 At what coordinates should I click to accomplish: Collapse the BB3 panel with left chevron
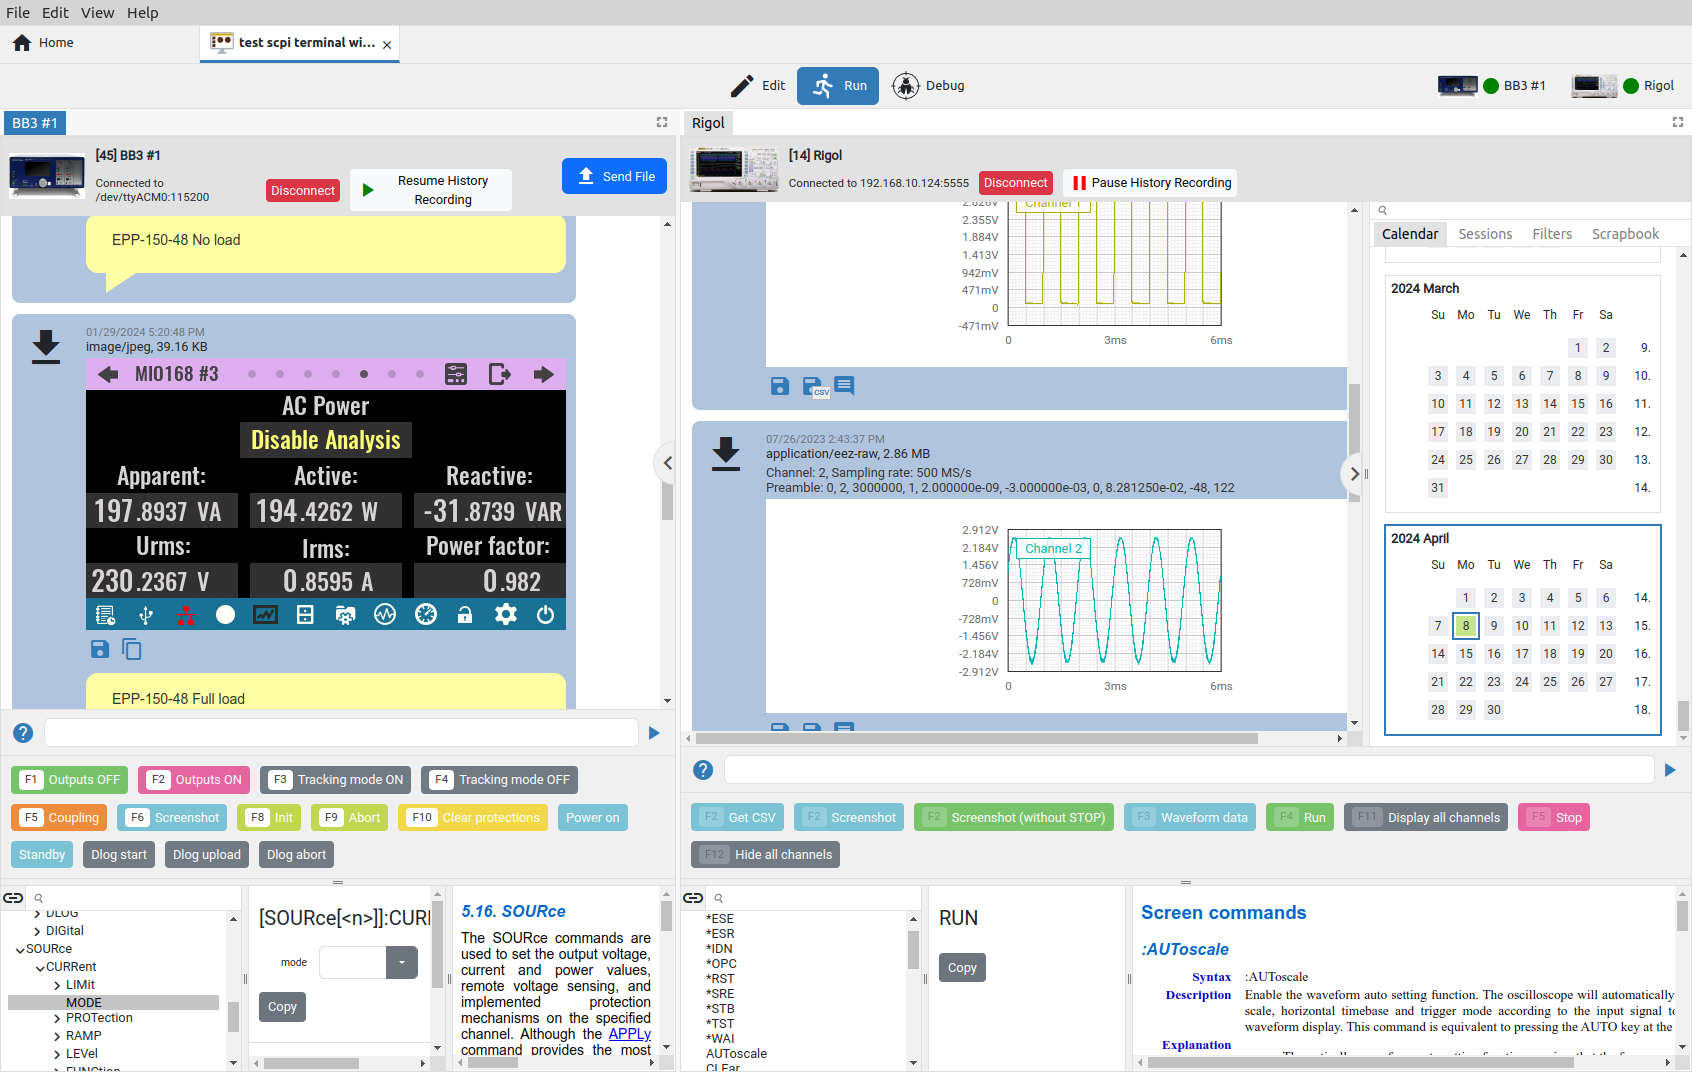[667, 463]
